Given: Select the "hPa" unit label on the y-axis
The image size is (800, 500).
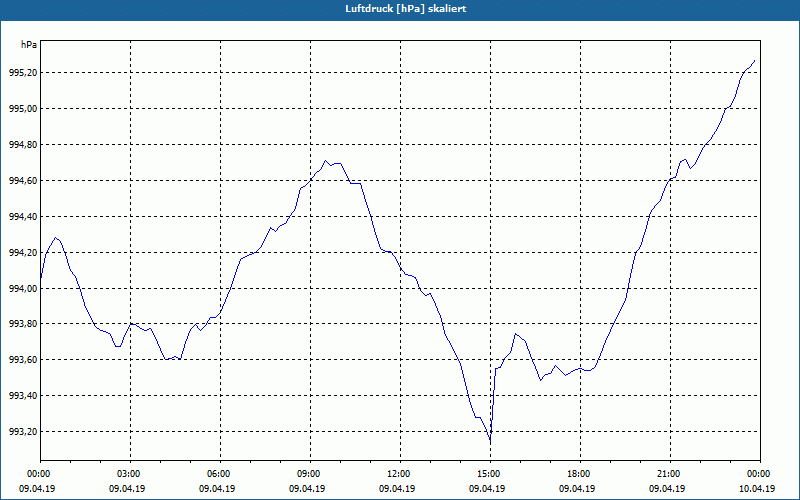Looking at the screenshot, I should (x=29, y=45).
